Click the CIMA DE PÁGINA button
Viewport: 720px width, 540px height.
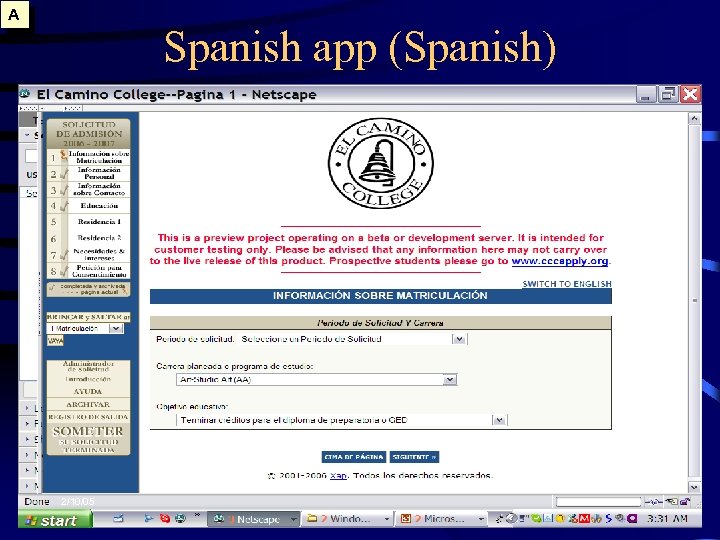pyautogui.click(x=354, y=457)
